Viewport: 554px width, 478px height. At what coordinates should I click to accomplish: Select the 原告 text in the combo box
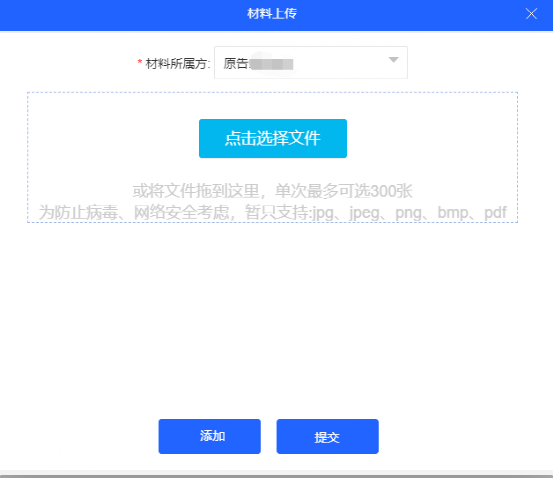(x=236, y=64)
